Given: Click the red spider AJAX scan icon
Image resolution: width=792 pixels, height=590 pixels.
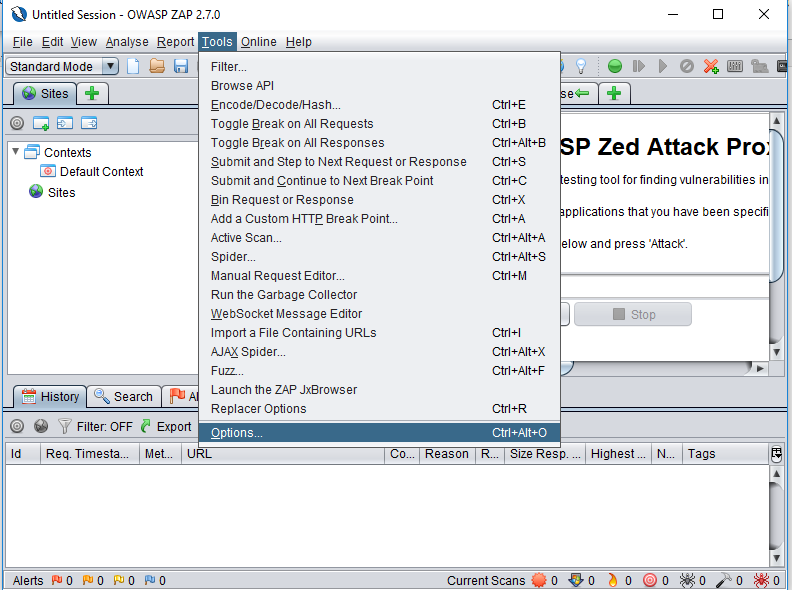Looking at the screenshot, I should point(761,580).
